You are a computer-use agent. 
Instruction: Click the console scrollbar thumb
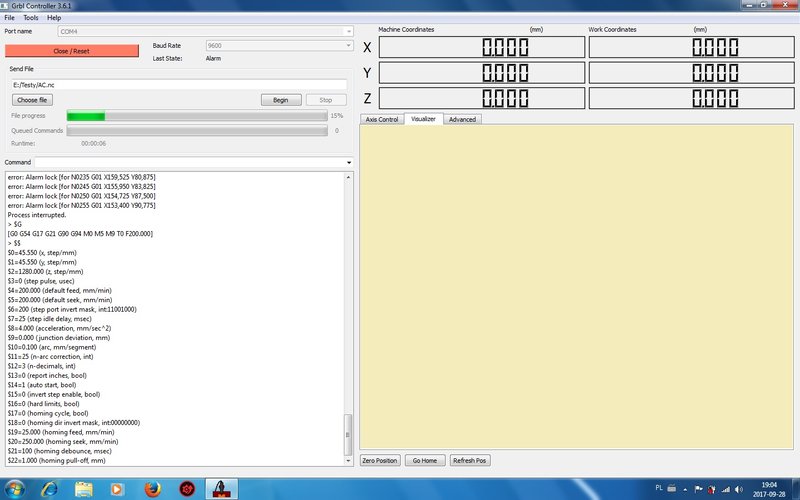[x=348, y=435]
